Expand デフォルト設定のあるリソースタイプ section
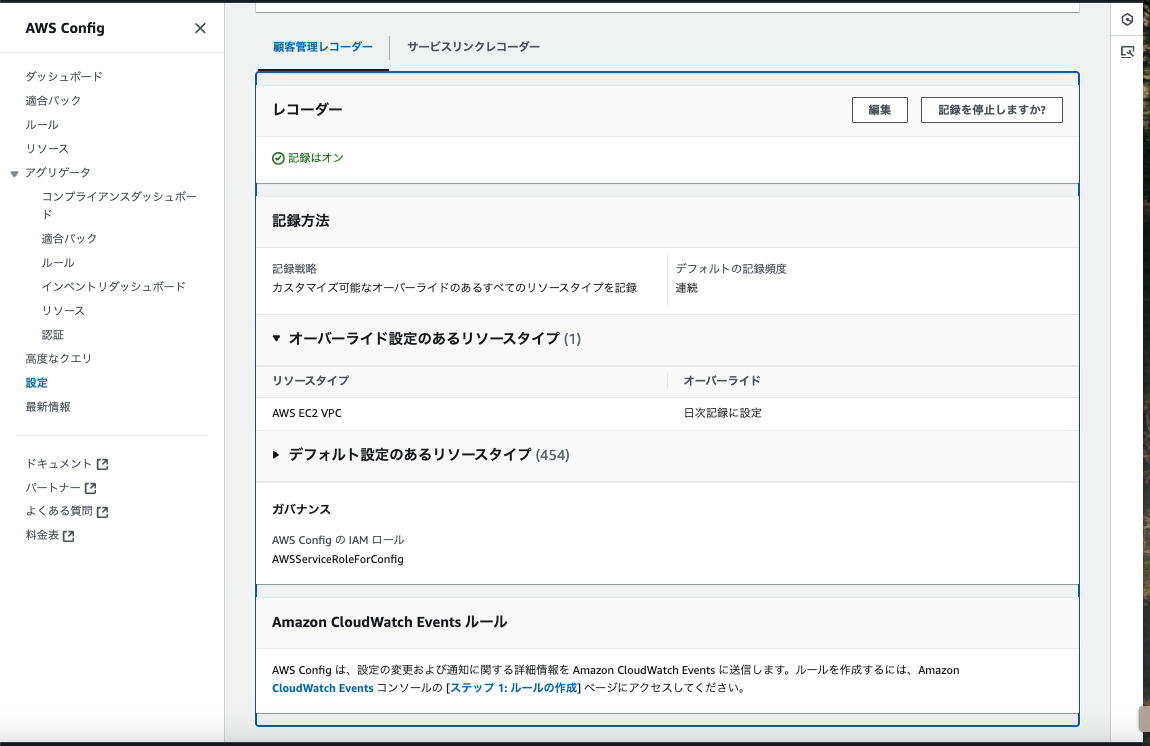Viewport: 1150px width, 746px height. [x=277, y=455]
